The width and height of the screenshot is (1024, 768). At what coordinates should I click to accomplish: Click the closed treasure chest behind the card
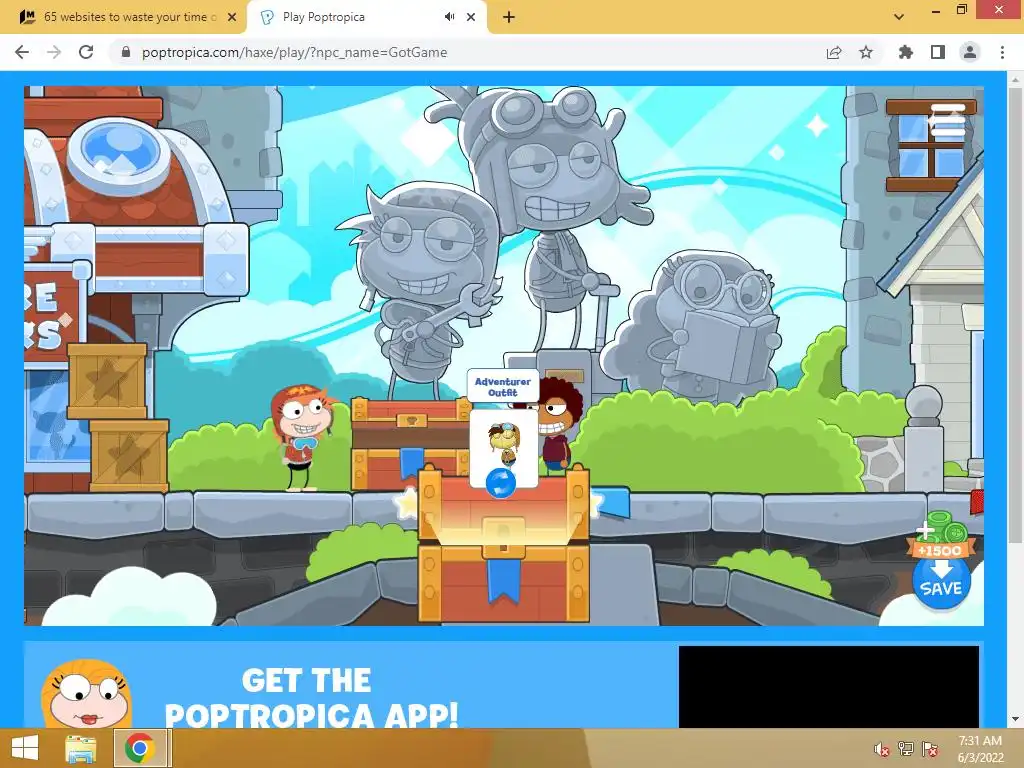tap(411, 443)
